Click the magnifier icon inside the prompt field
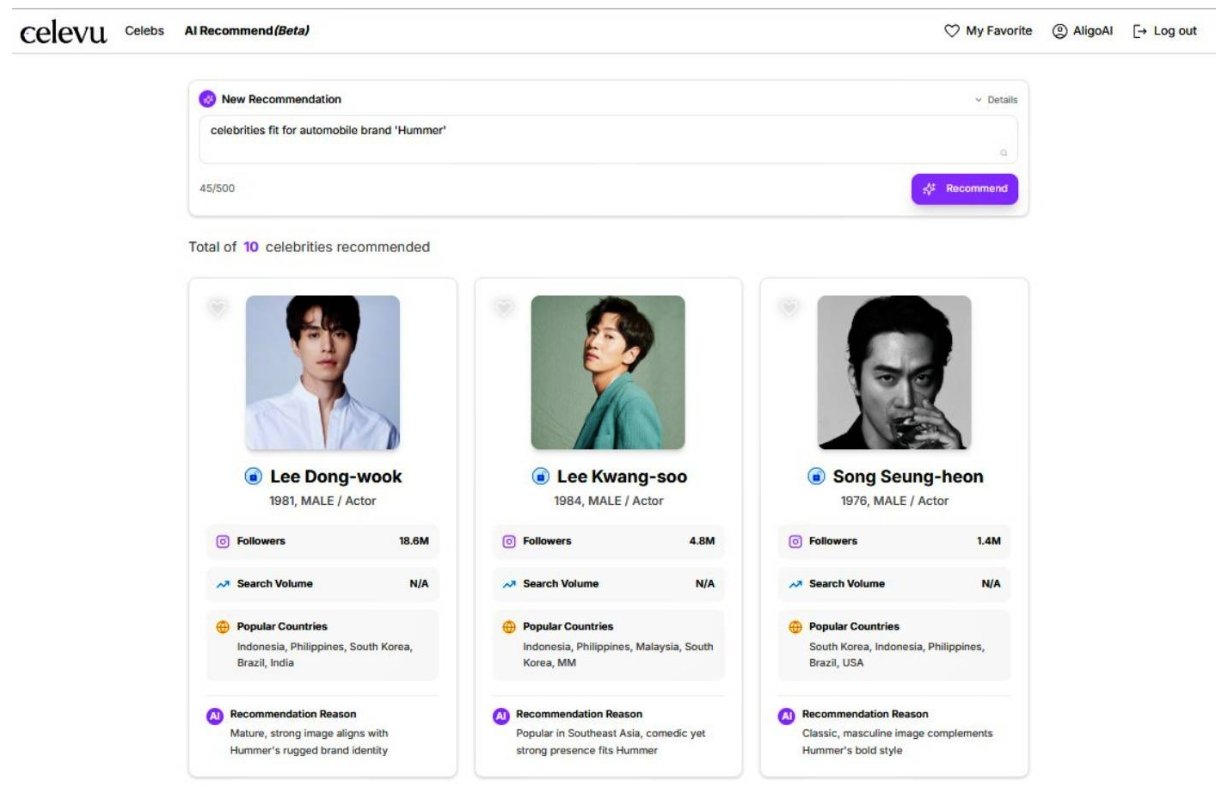Viewport: 1228px width, 801px height. (1004, 151)
